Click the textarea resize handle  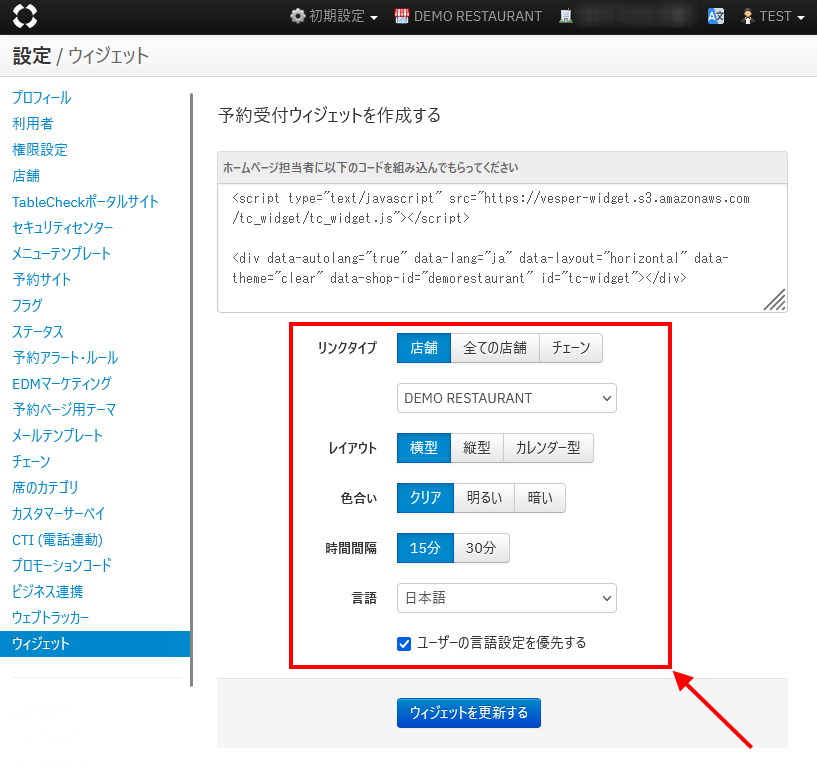tap(775, 300)
